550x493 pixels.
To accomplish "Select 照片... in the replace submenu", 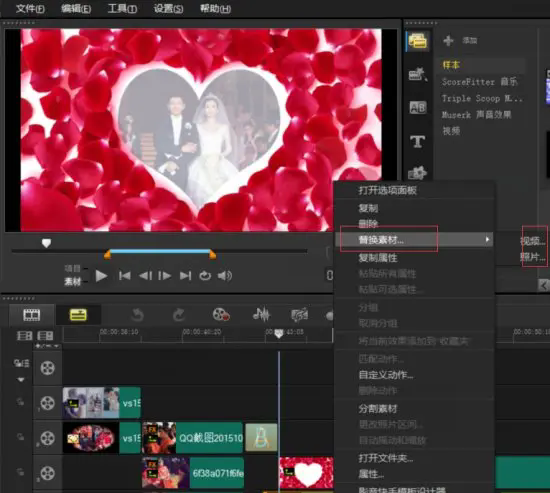I will (x=533, y=257).
